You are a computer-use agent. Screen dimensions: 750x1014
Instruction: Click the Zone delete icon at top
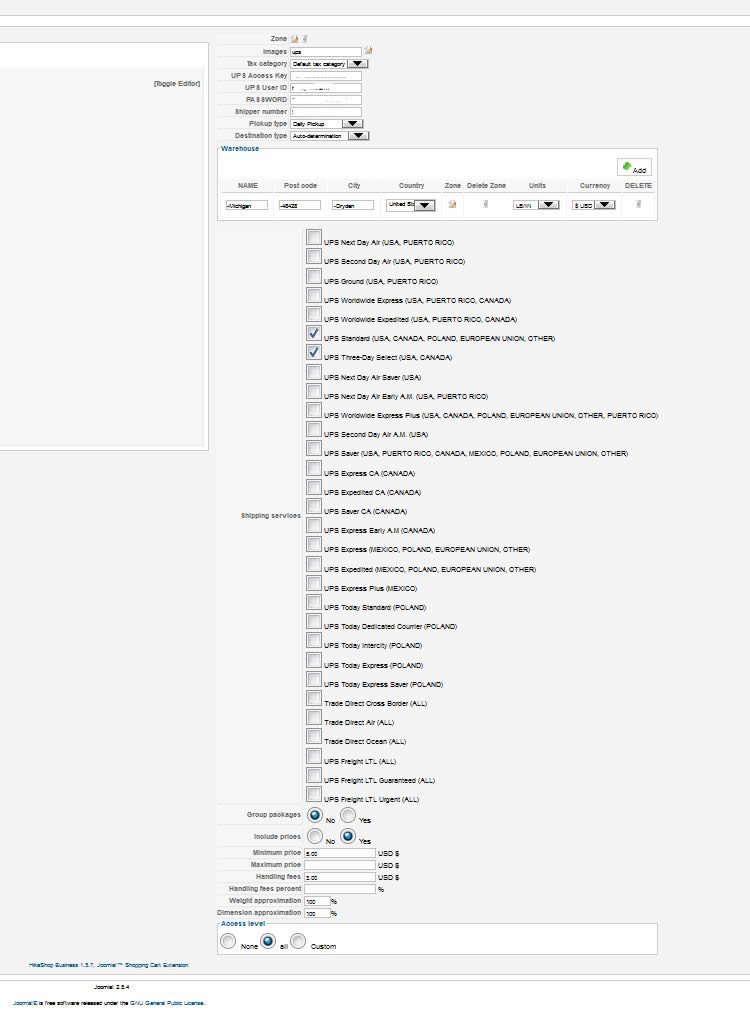(x=305, y=39)
